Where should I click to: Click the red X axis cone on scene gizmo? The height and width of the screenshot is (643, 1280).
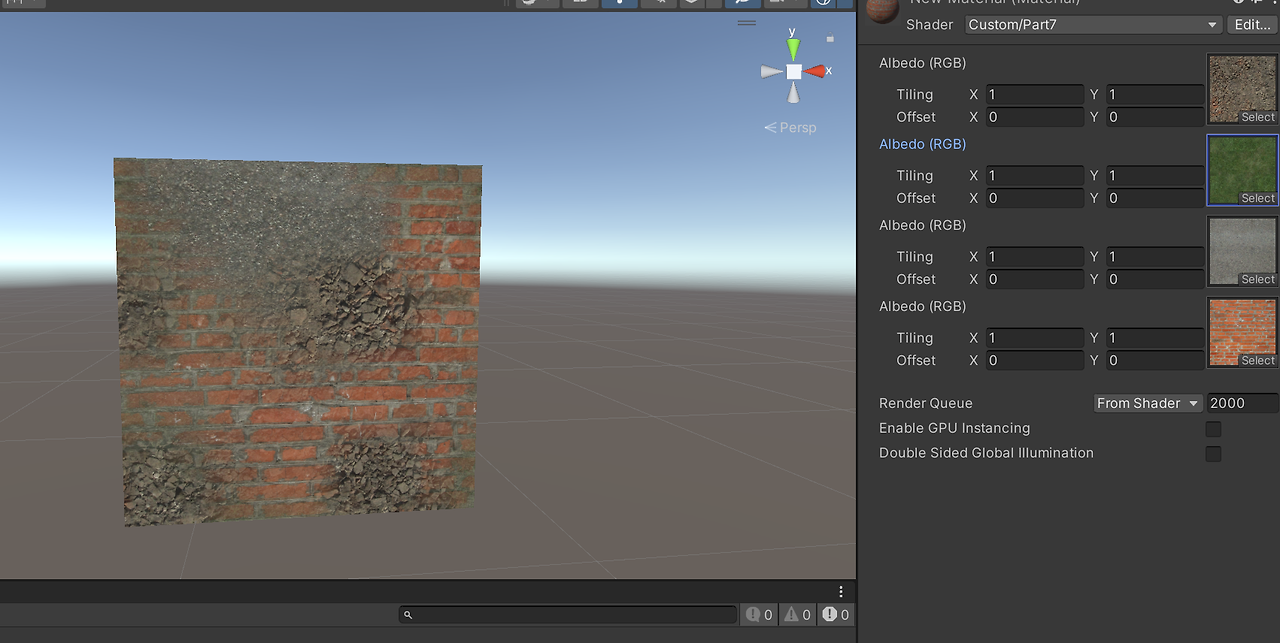[x=816, y=71]
